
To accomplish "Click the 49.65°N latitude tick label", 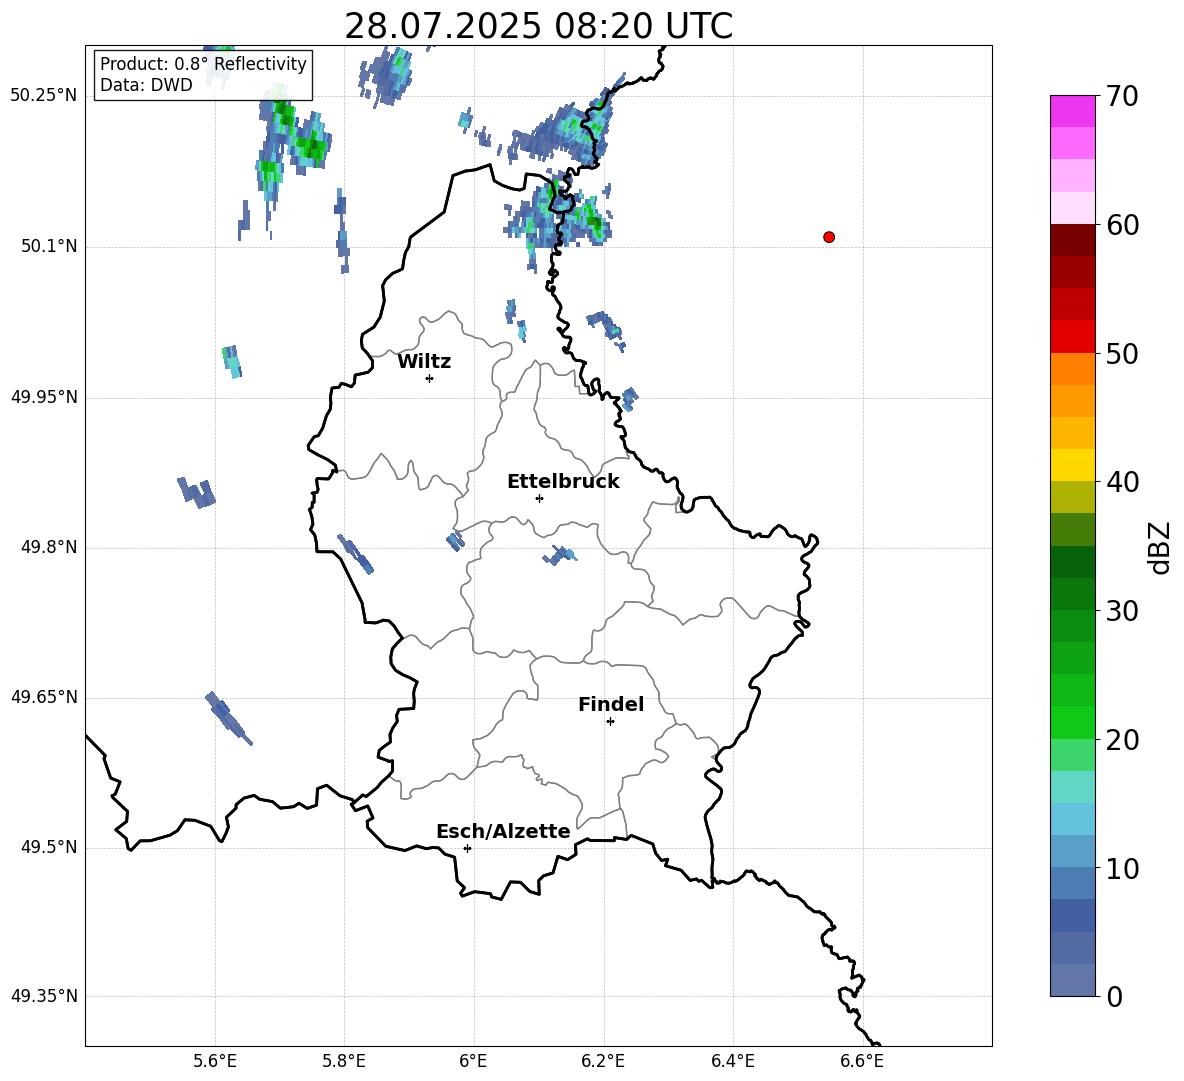I will tap(44, 697).
